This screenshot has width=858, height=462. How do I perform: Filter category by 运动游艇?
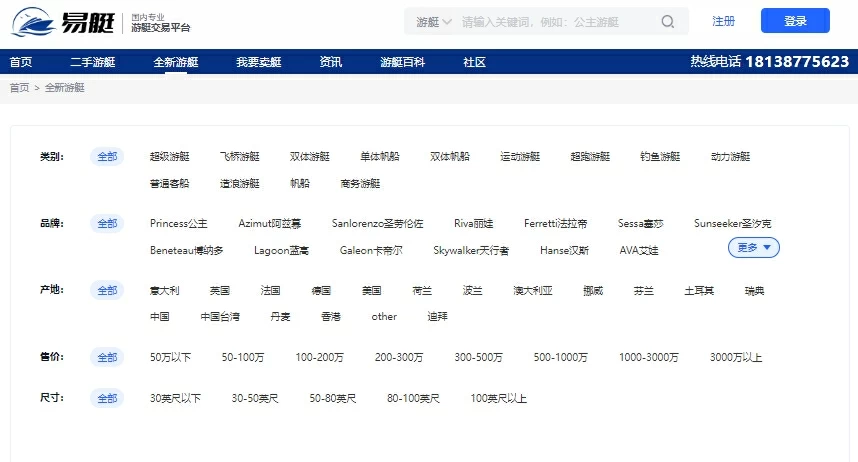(x=520, y=157)
